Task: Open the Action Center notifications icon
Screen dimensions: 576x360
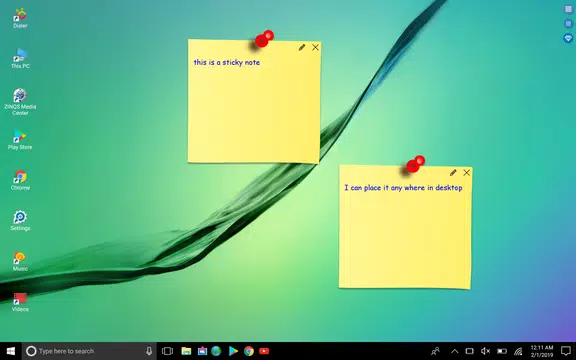Action: tap(566, 351)
